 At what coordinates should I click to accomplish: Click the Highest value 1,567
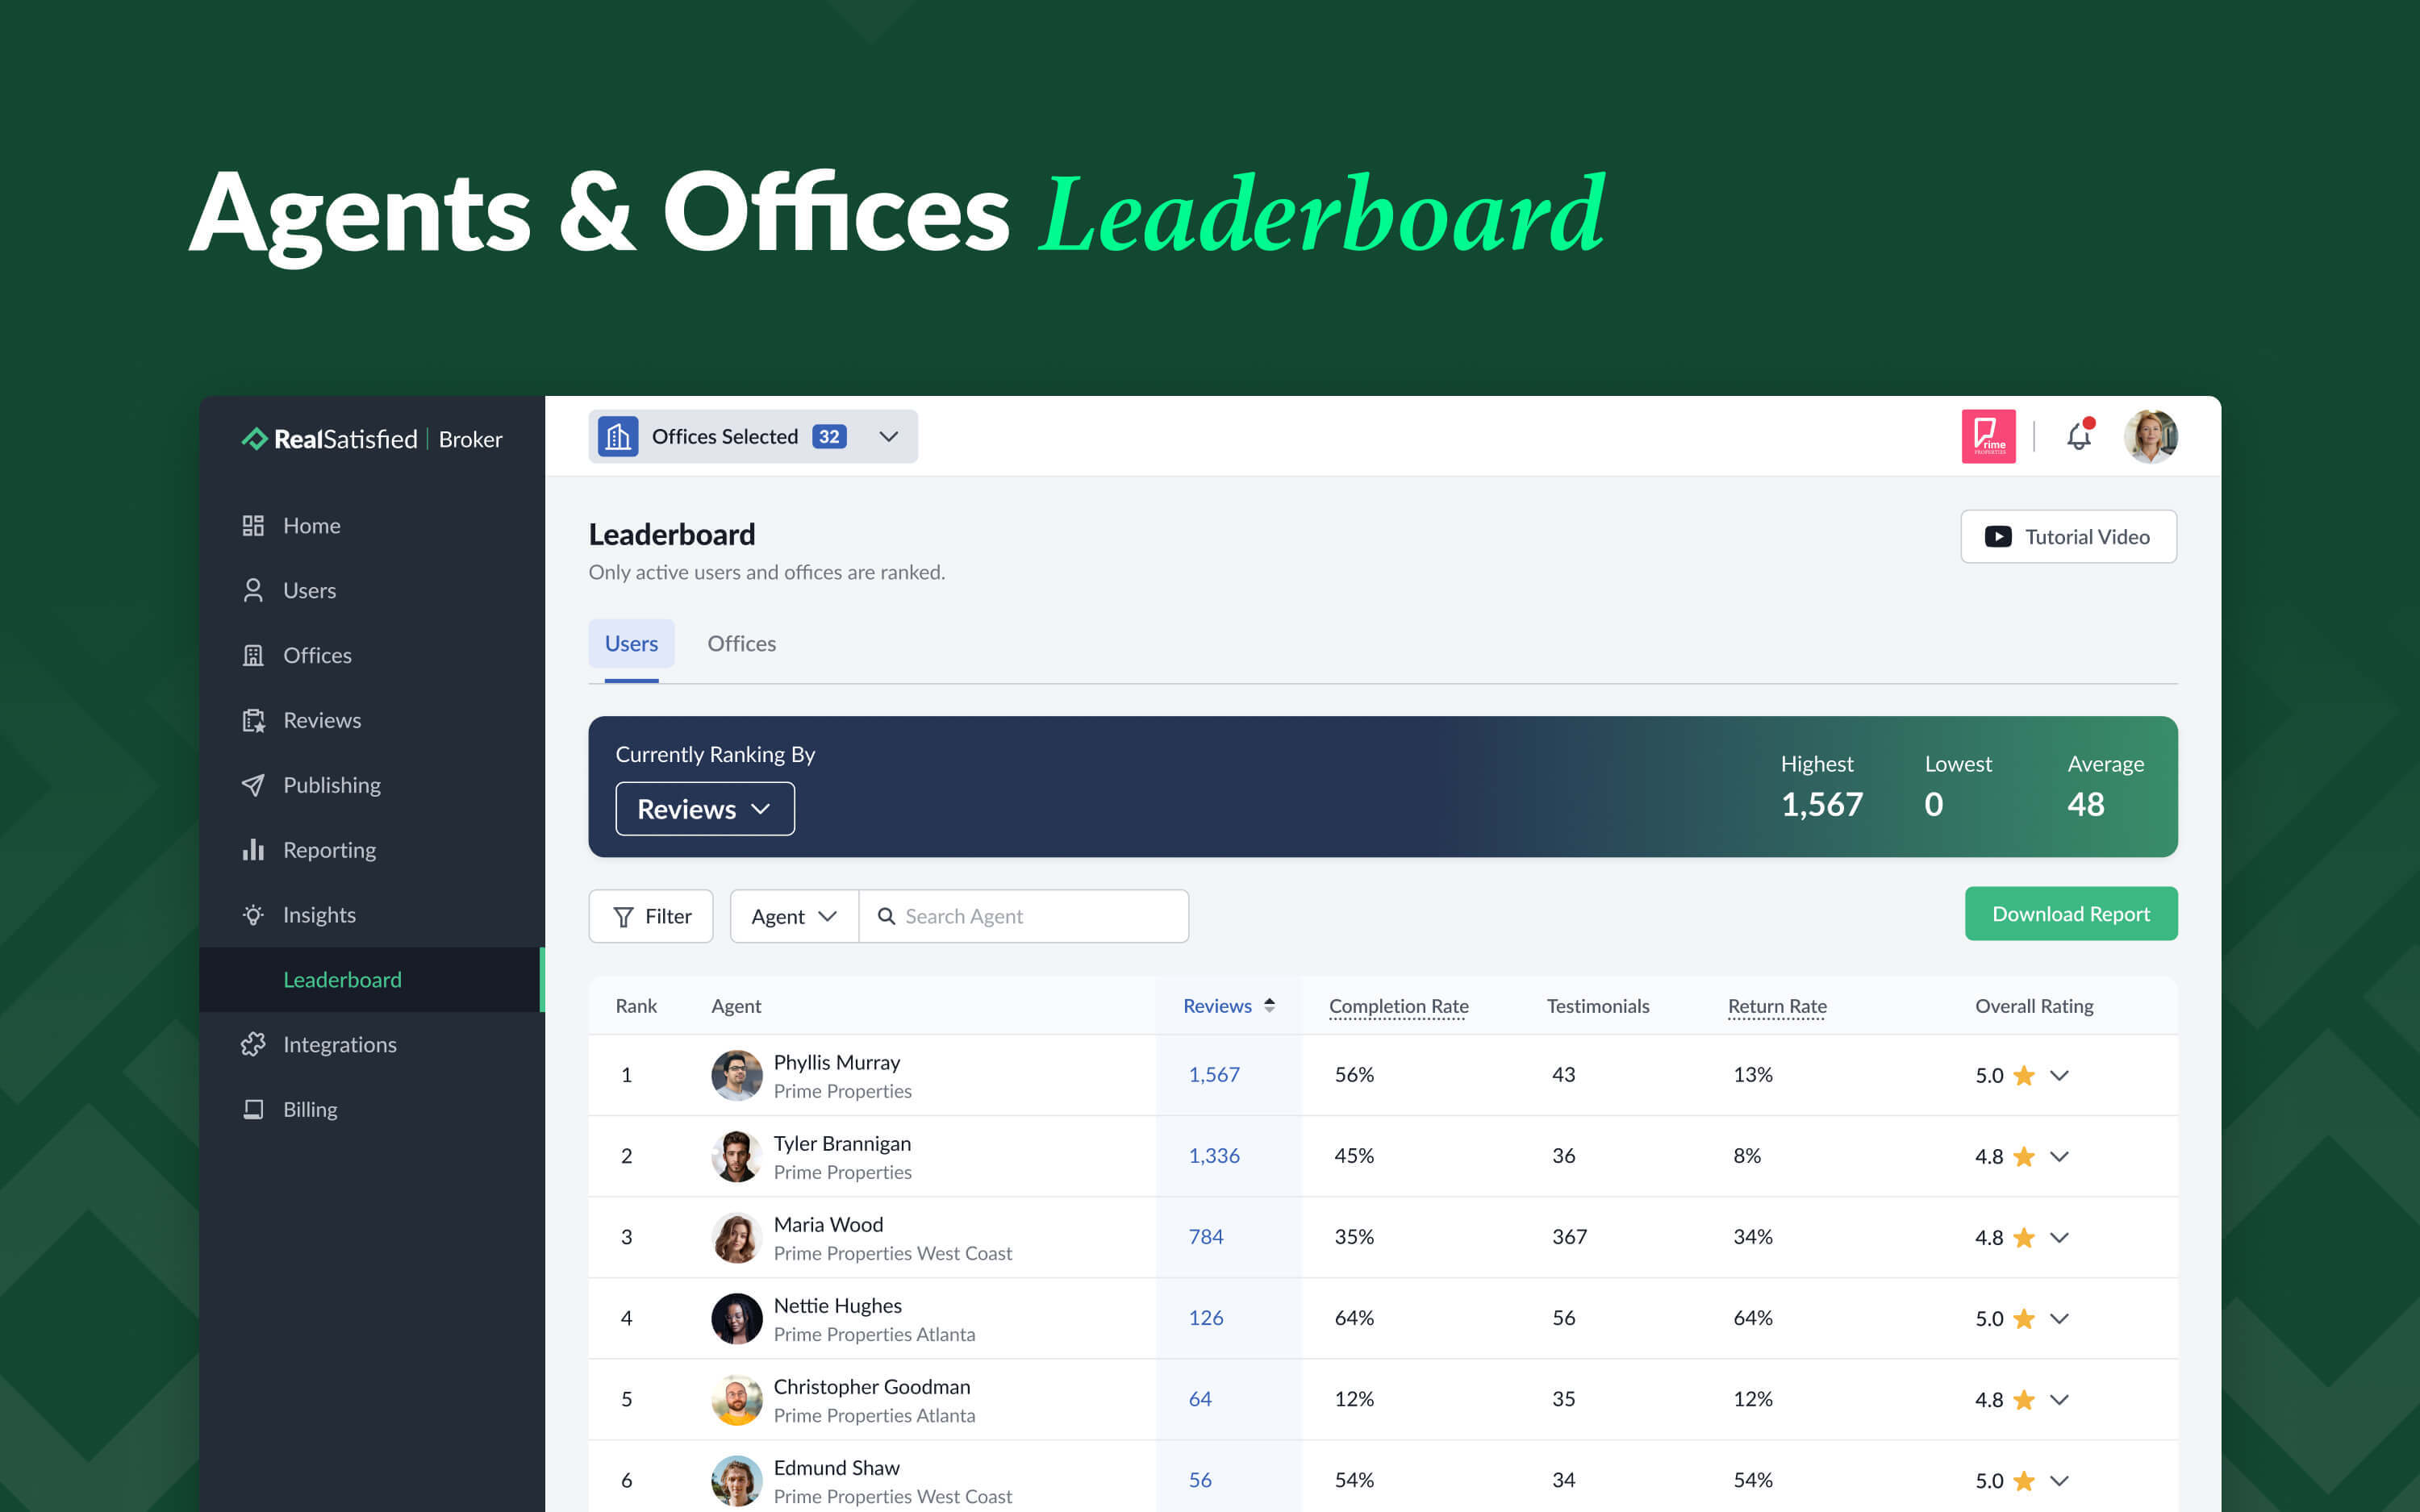[1822, 805]
